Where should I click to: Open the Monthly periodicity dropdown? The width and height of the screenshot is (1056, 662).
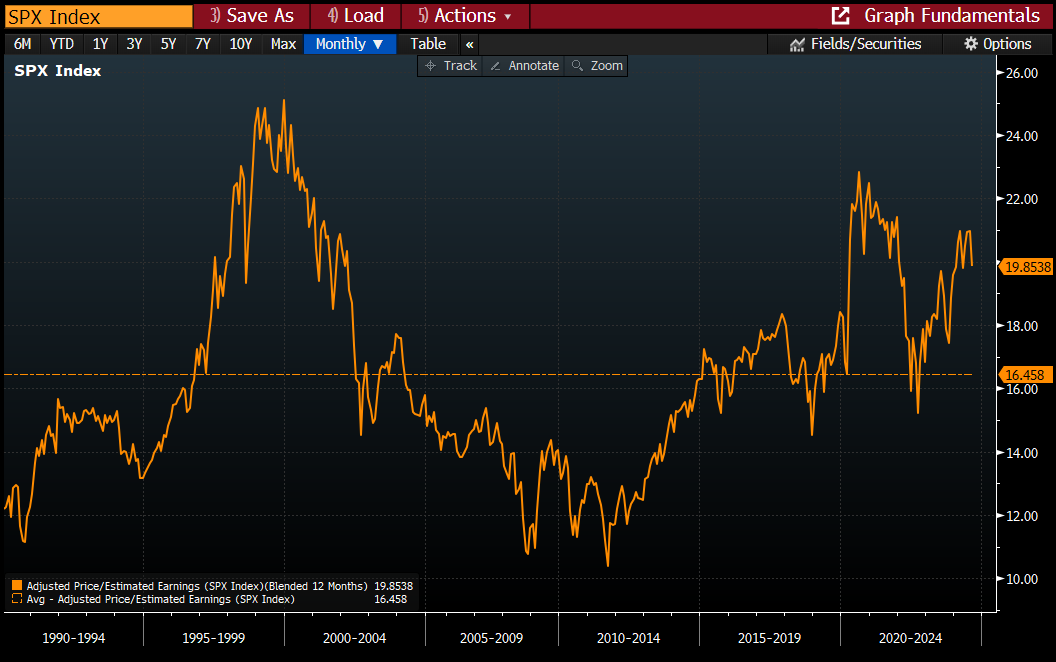point(350,44)
